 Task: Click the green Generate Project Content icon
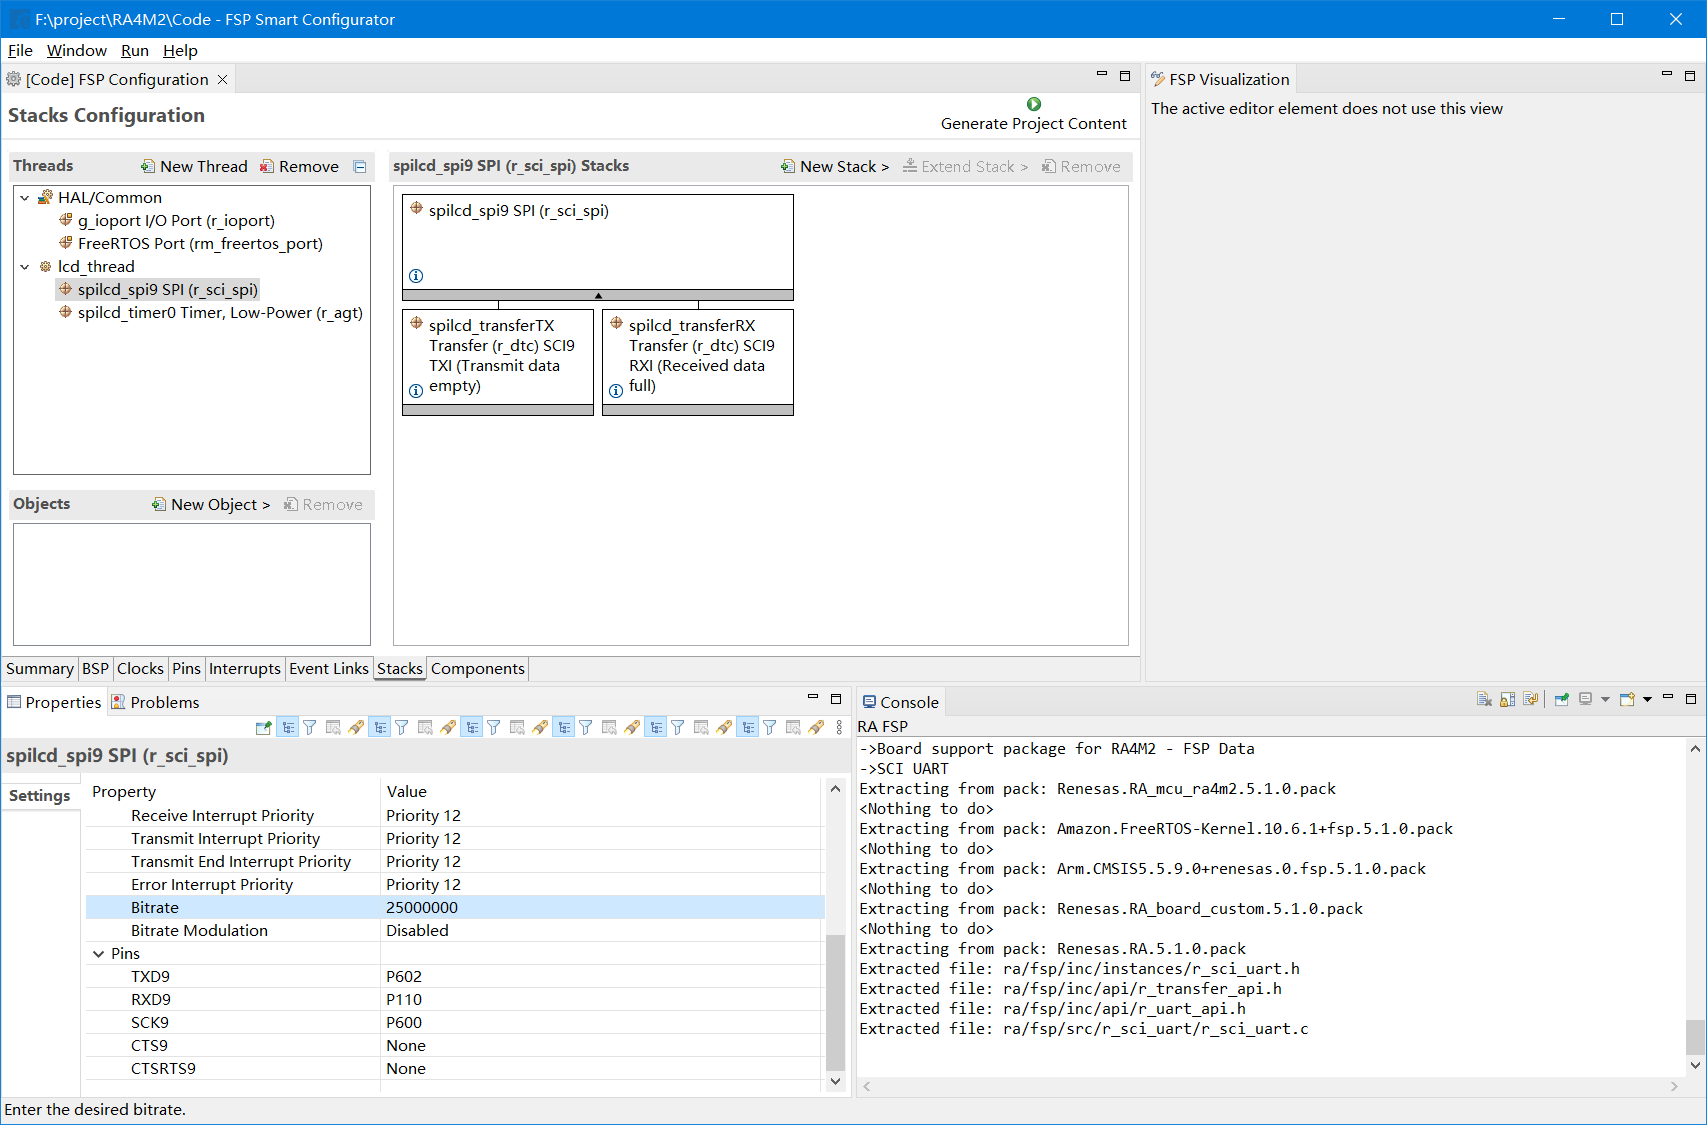(x=1034, y=104)
